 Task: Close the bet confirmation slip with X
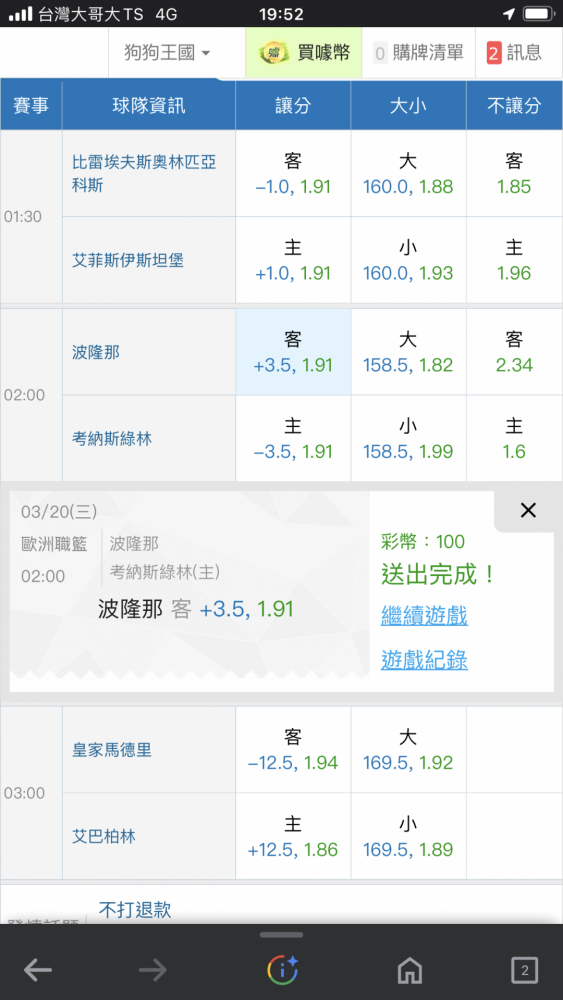click(x=528, y=510)
